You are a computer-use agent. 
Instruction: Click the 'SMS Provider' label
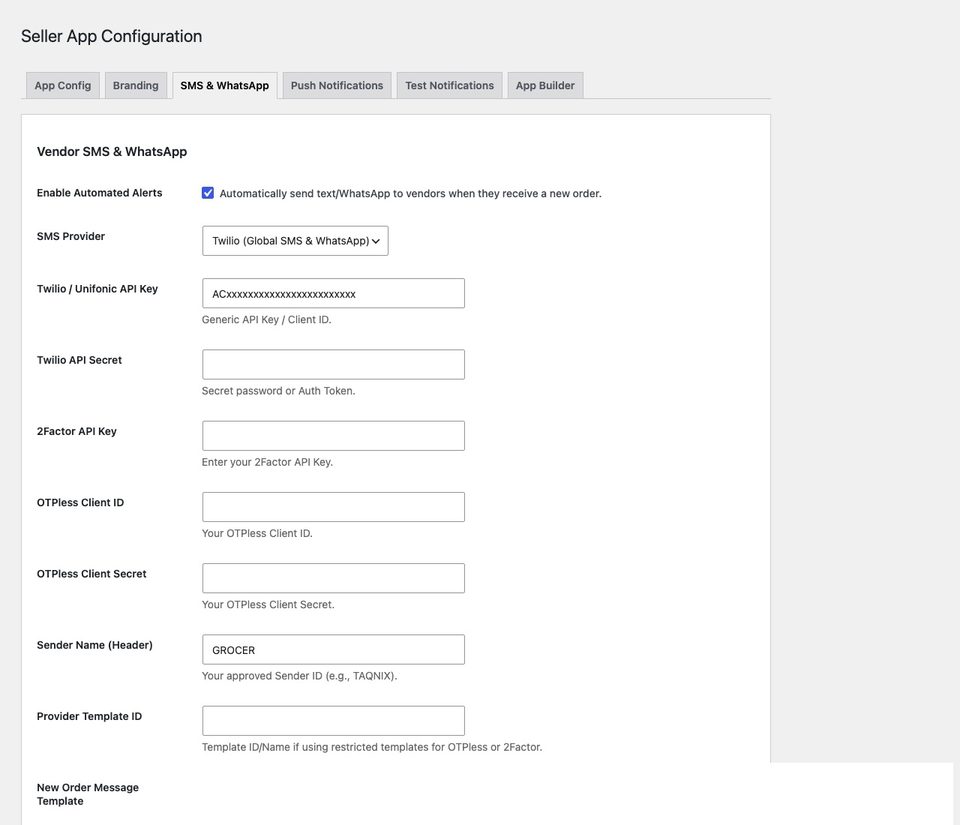point(70,236)
